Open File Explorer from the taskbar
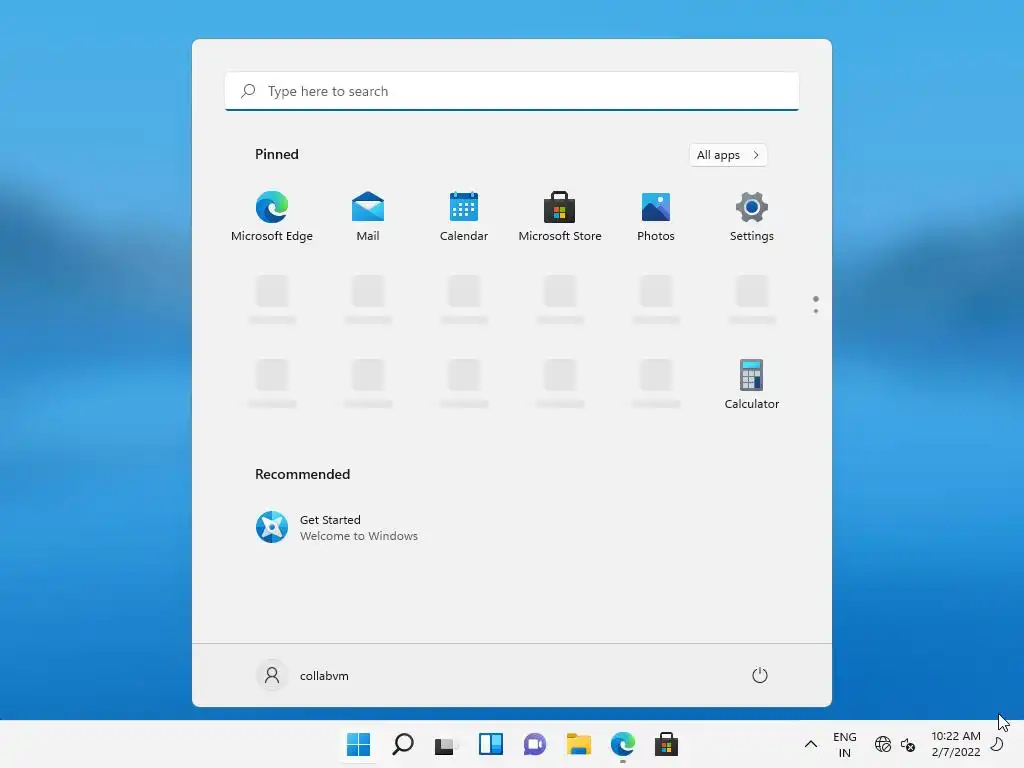The image size is (1024, 768). (579, 744)
